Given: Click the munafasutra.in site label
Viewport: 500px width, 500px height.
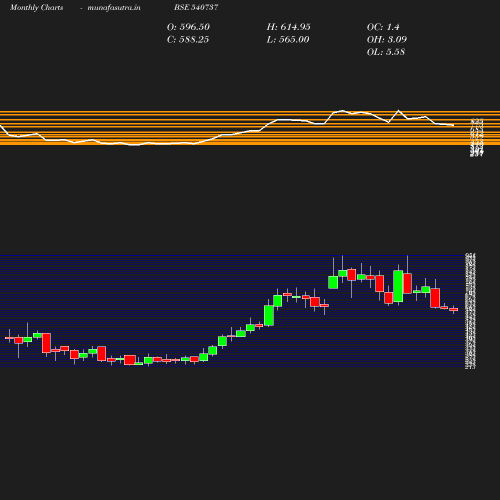Looking at the screenshot, I should click(114, 7).
